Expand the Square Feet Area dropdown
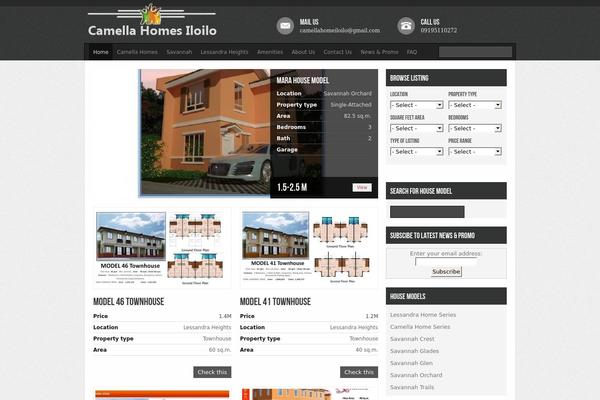The width and height of the screenshot is (600, 400). click(x=416, y=128)
